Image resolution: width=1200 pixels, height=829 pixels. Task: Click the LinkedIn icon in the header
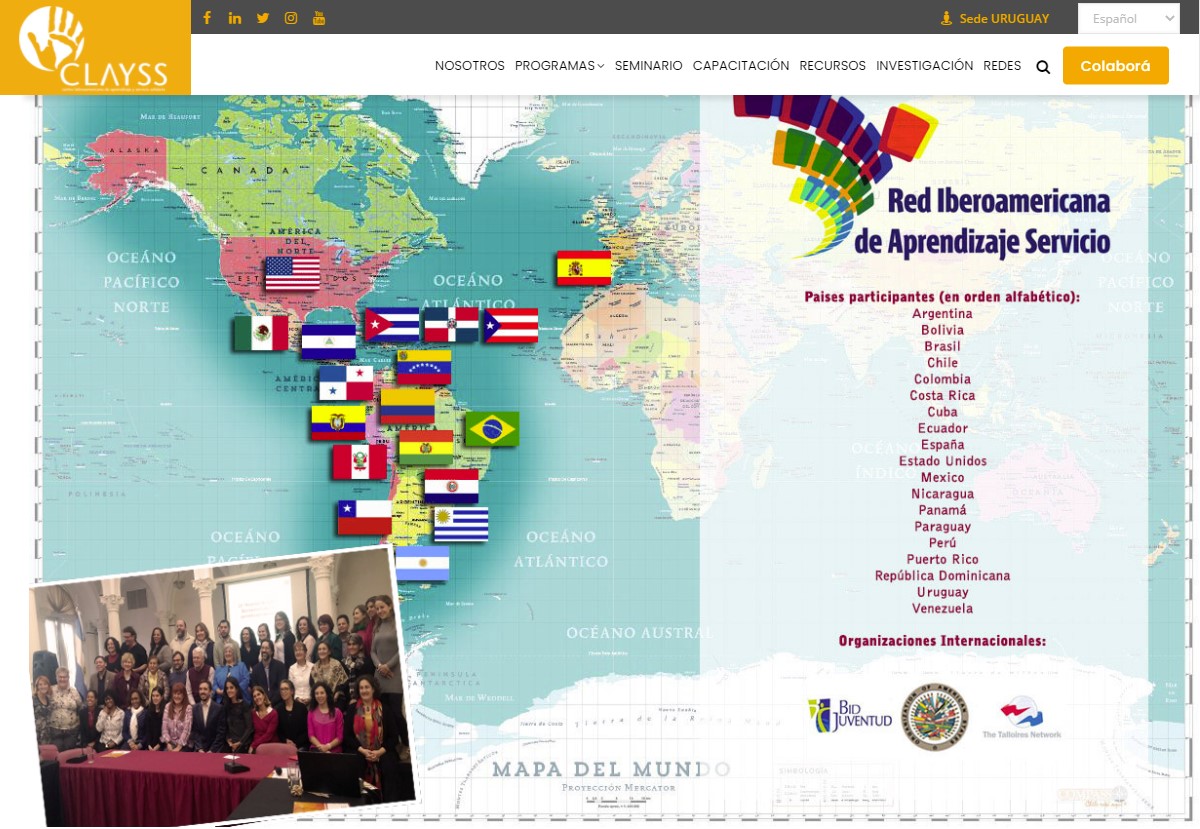235,17
